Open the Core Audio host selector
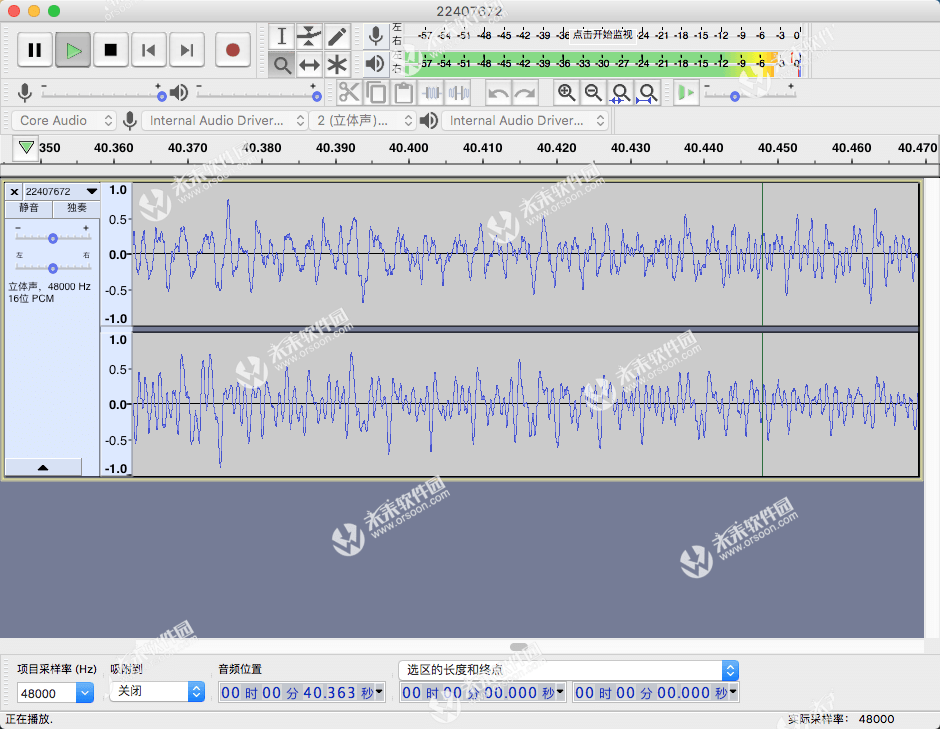This screenshot has width=940, height=729. pos(62,119)
